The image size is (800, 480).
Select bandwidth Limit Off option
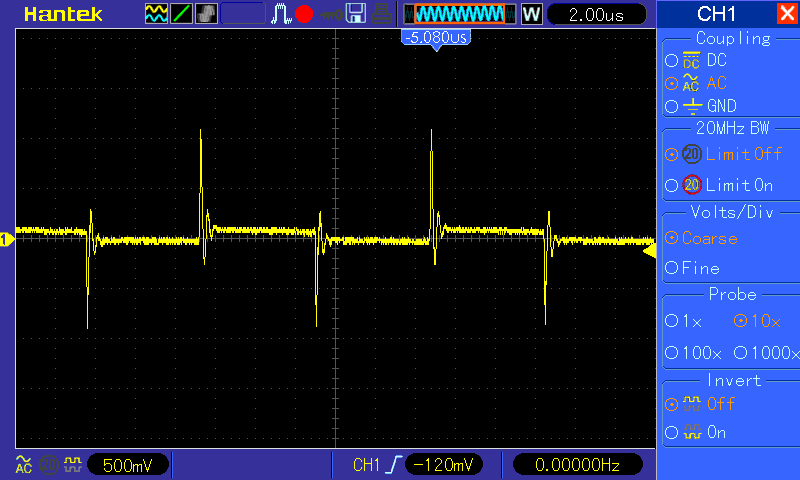point(723,154)
